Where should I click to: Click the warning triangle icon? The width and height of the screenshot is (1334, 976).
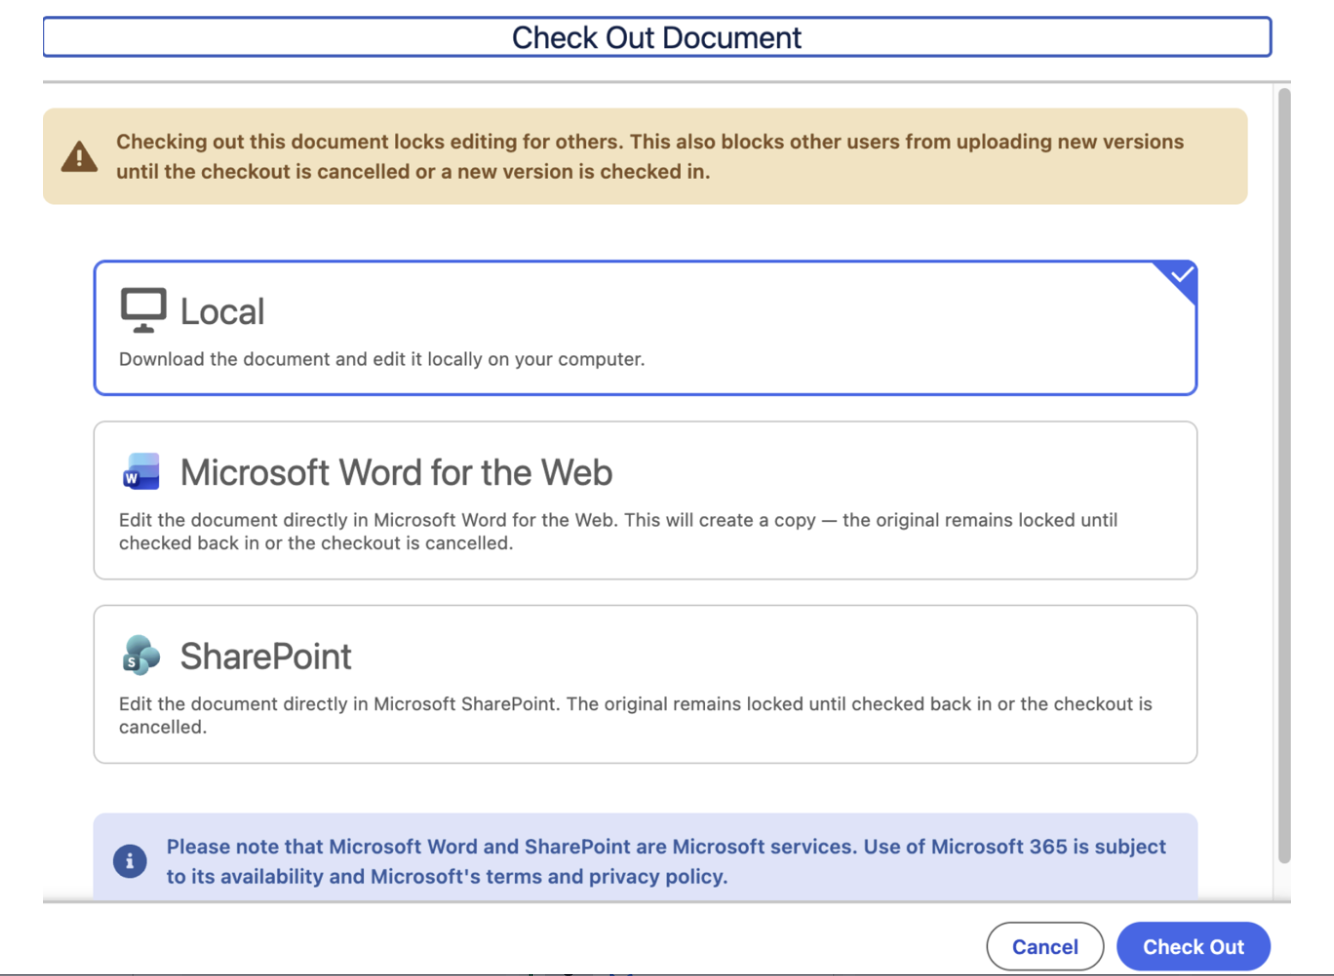[x=79, y=157]
